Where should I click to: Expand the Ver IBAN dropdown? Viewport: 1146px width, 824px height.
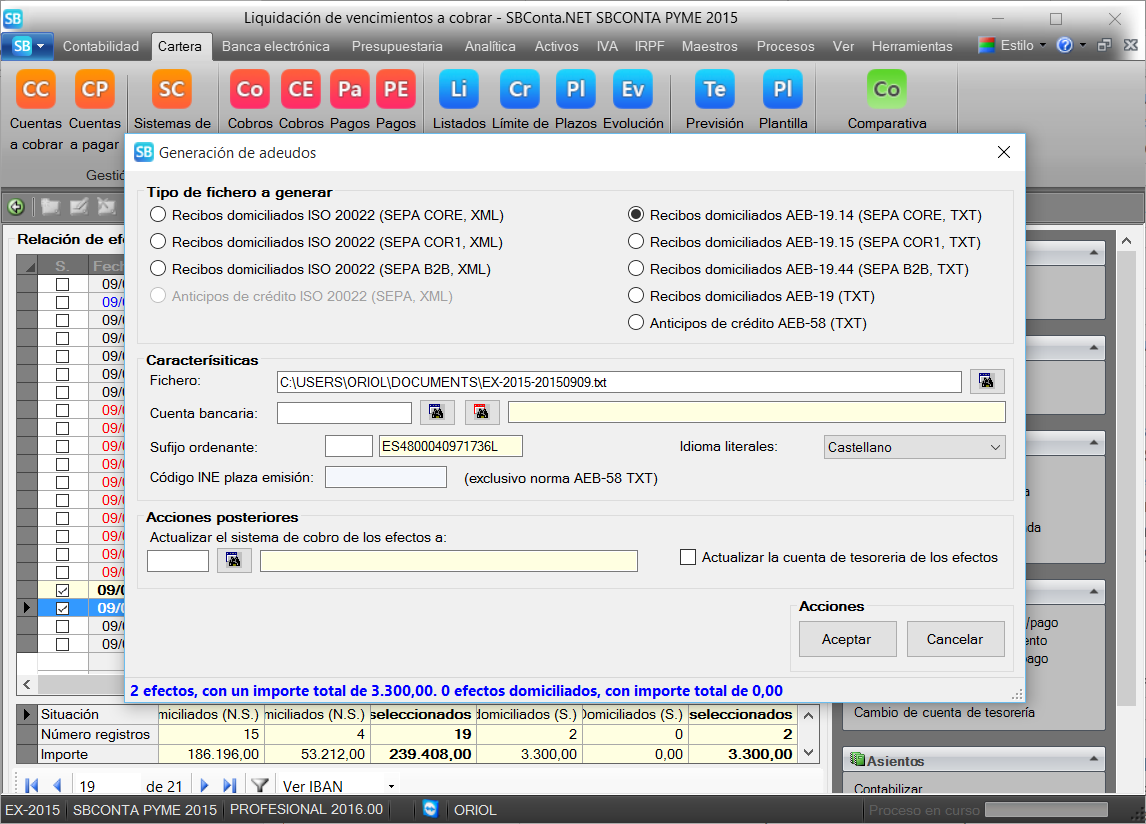[391, 786]
